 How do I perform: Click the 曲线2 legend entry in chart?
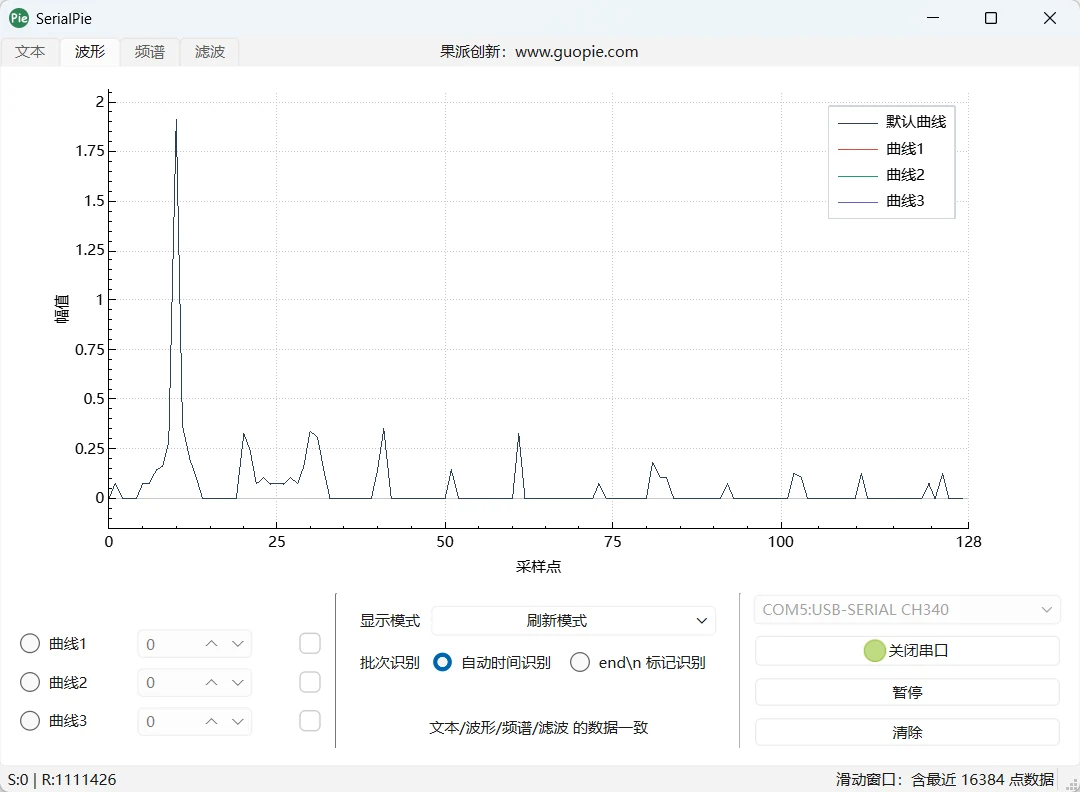click(881, 175)
